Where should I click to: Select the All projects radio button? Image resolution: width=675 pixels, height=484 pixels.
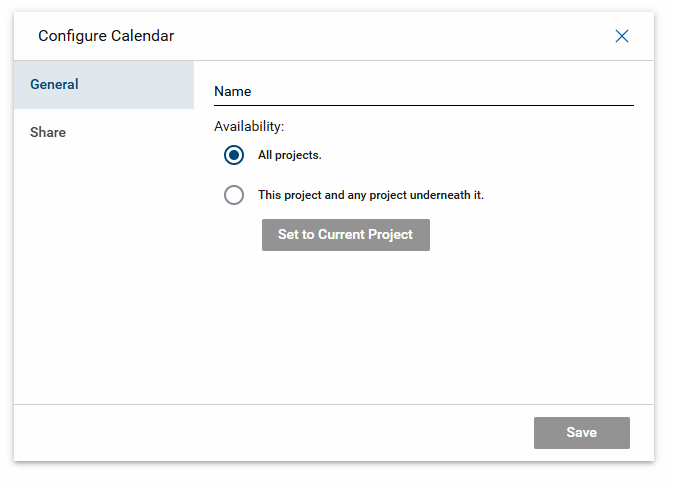[234, 155]
